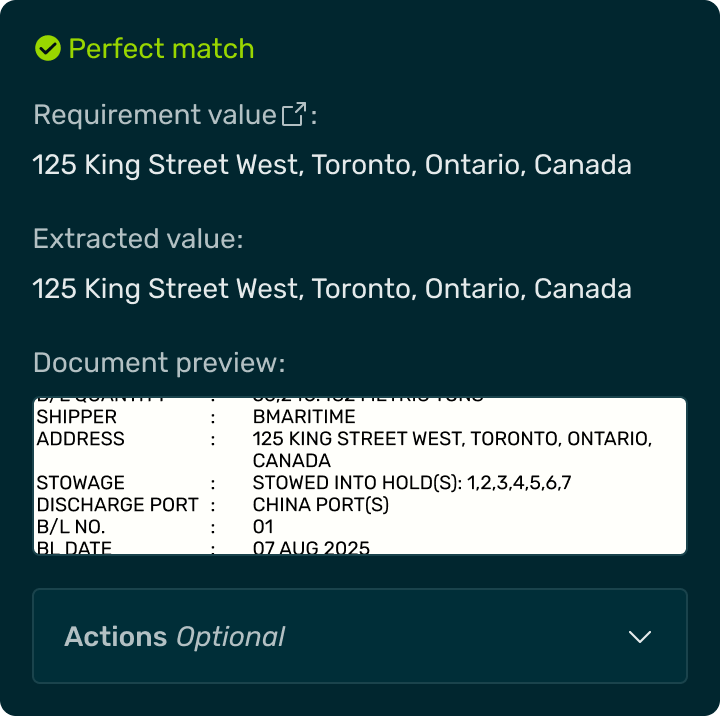This screenshot has height=716, width=720.
Task: Click DISCHARGE PORT label in preview
Action: (118, 505)
